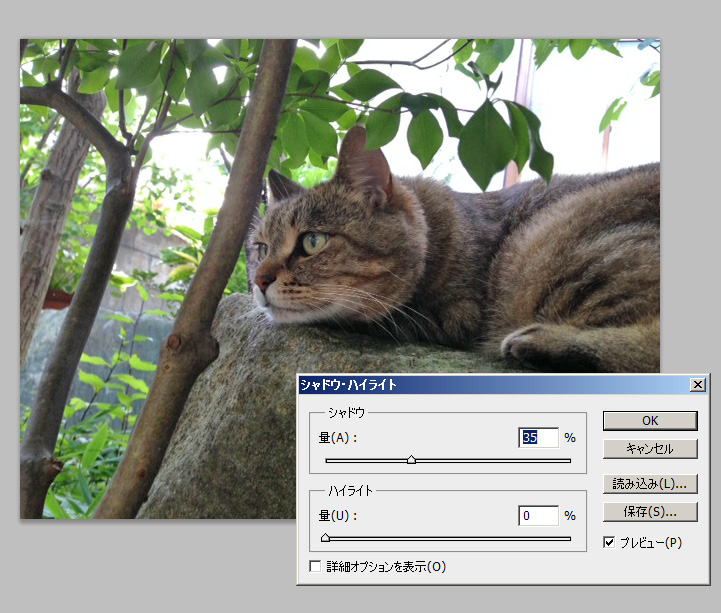Click the シャドウ group label

point(346,412)
